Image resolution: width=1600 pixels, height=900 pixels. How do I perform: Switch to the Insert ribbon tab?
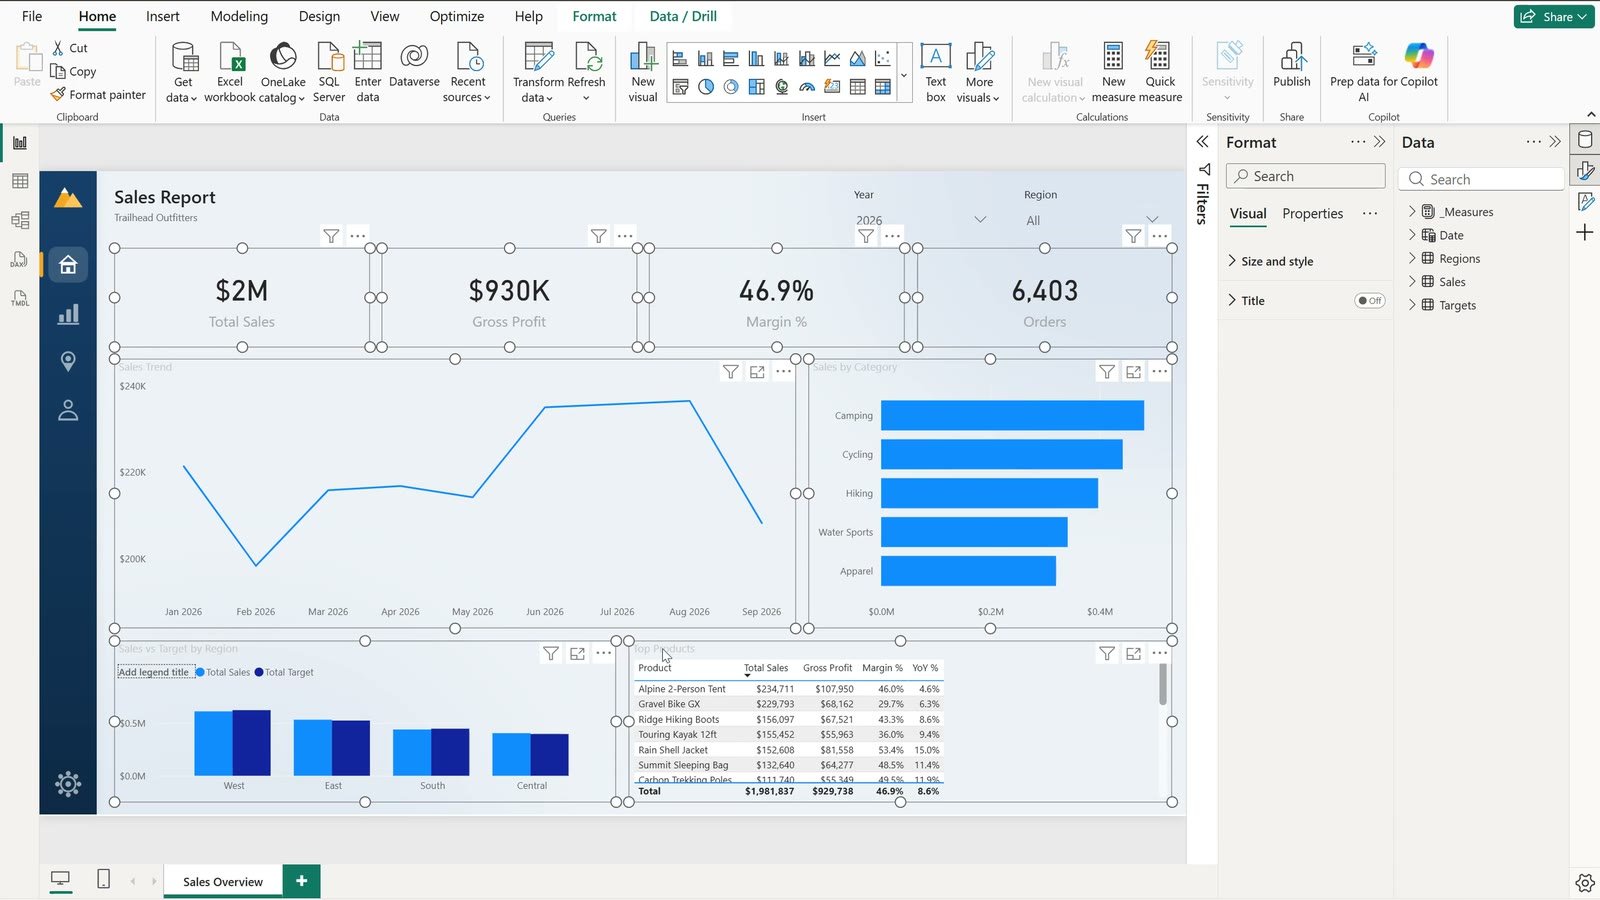point(163,16)
